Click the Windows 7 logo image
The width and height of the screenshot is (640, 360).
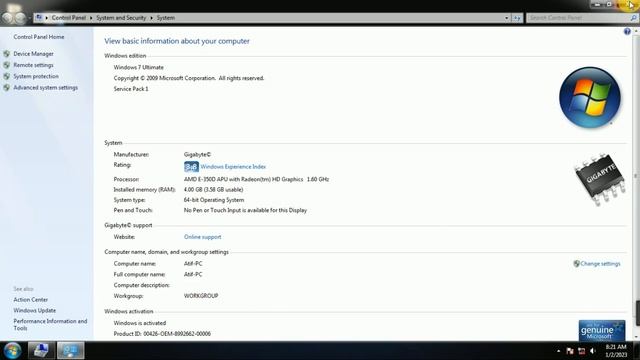tap(590, 98)
